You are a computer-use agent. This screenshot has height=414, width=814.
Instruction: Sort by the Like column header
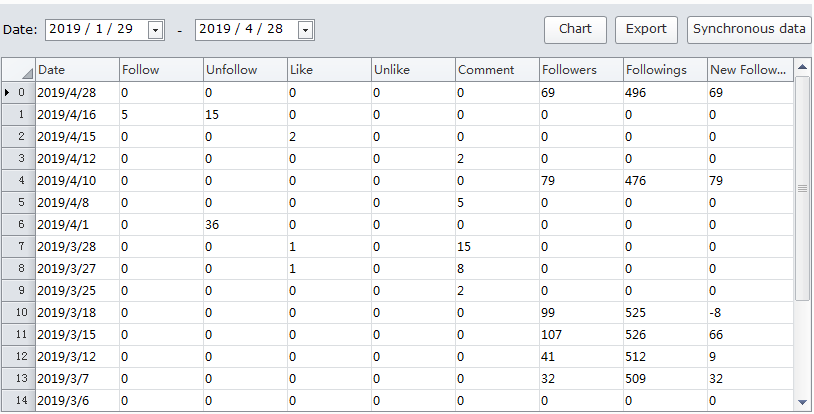[x=330, y=70]
